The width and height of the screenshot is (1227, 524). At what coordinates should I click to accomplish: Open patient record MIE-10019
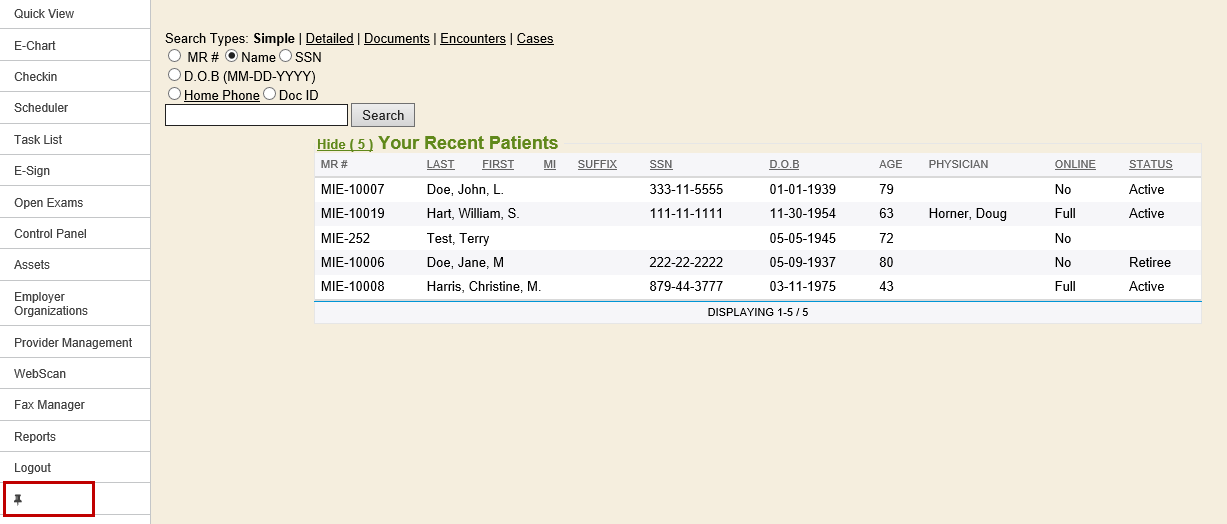352,214
